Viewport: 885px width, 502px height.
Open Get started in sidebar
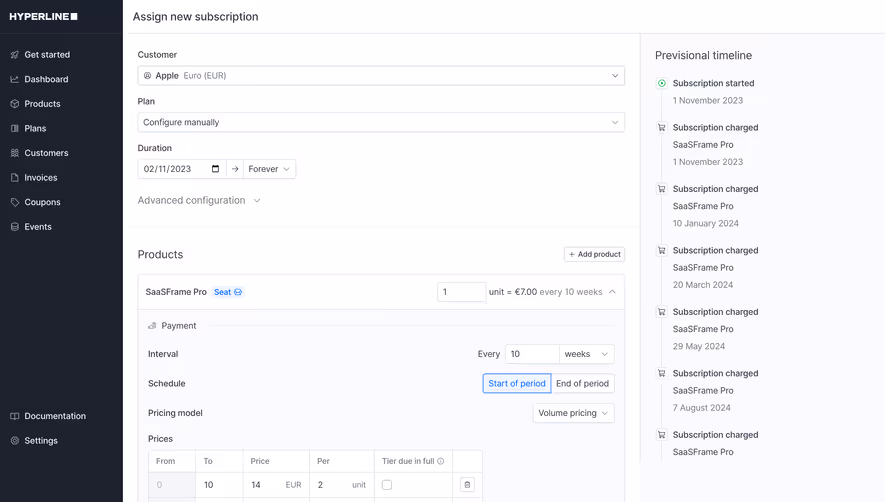coord(47,55)
